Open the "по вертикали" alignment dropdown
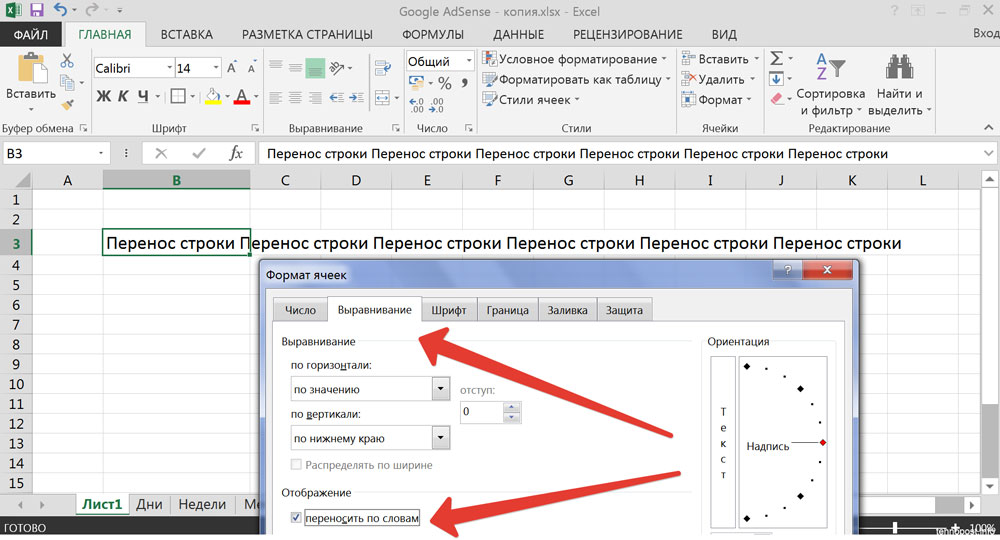The image size is (1000, 540). (x=439, y=437)
